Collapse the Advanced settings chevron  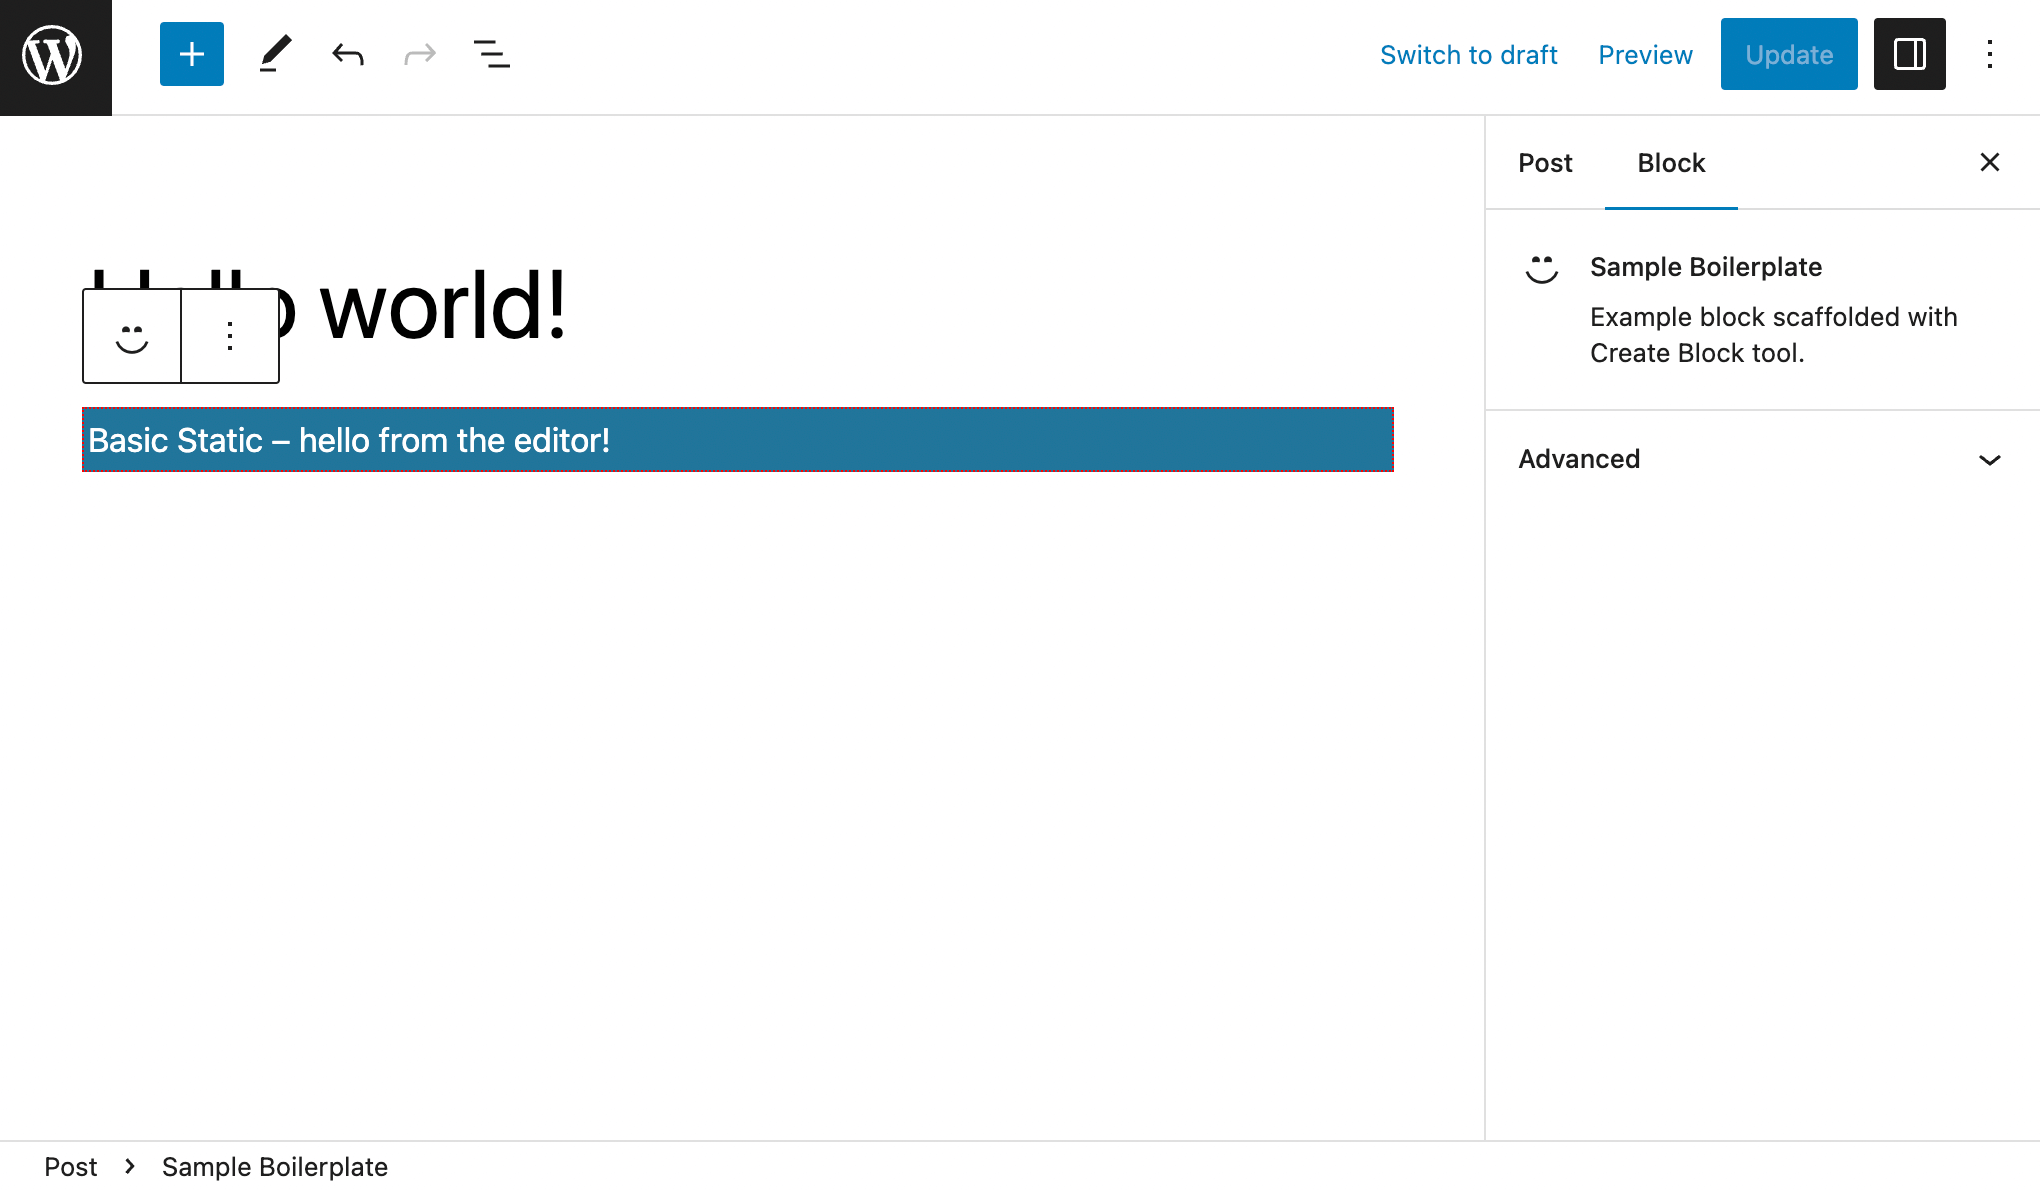coord(1988,459)
